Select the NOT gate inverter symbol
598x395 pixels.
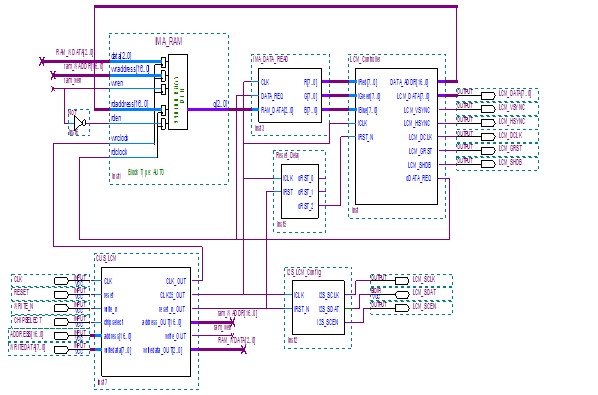tap(80, 123)
